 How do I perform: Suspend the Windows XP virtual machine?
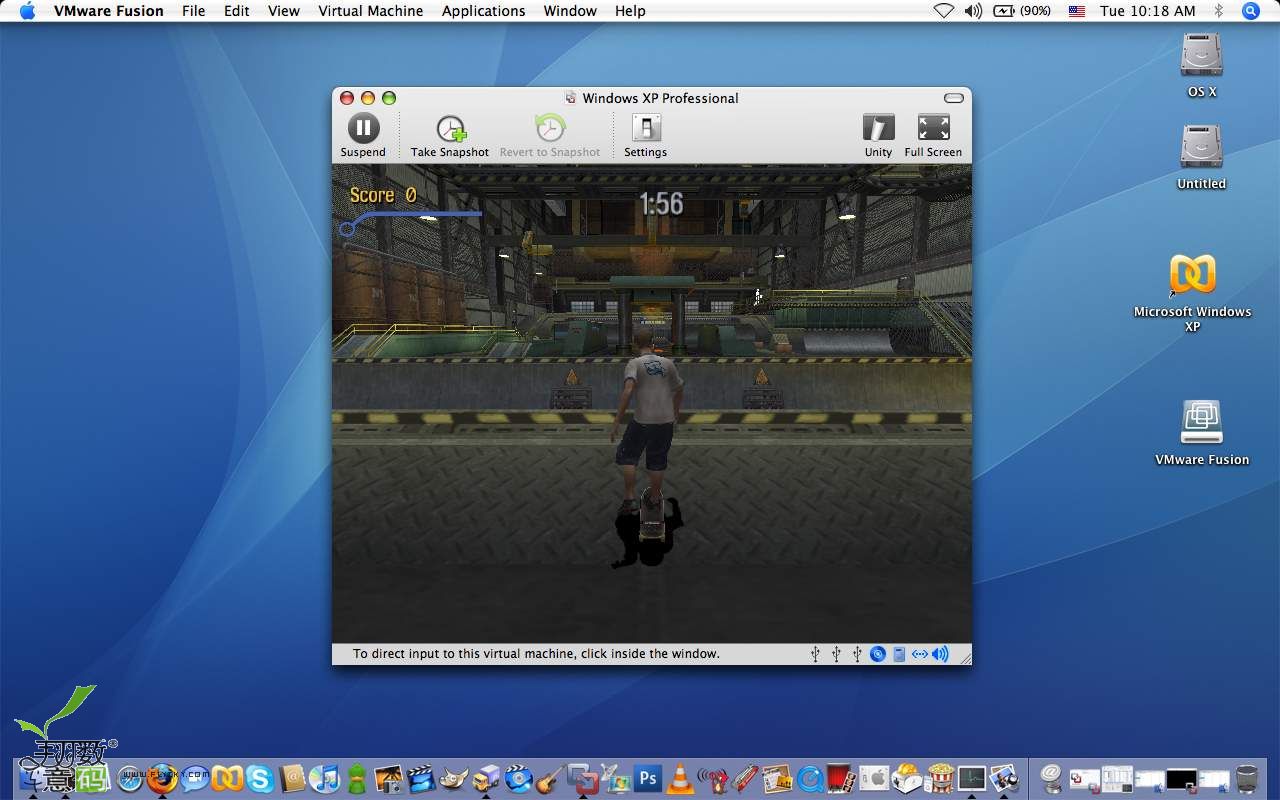coord(363,136)
